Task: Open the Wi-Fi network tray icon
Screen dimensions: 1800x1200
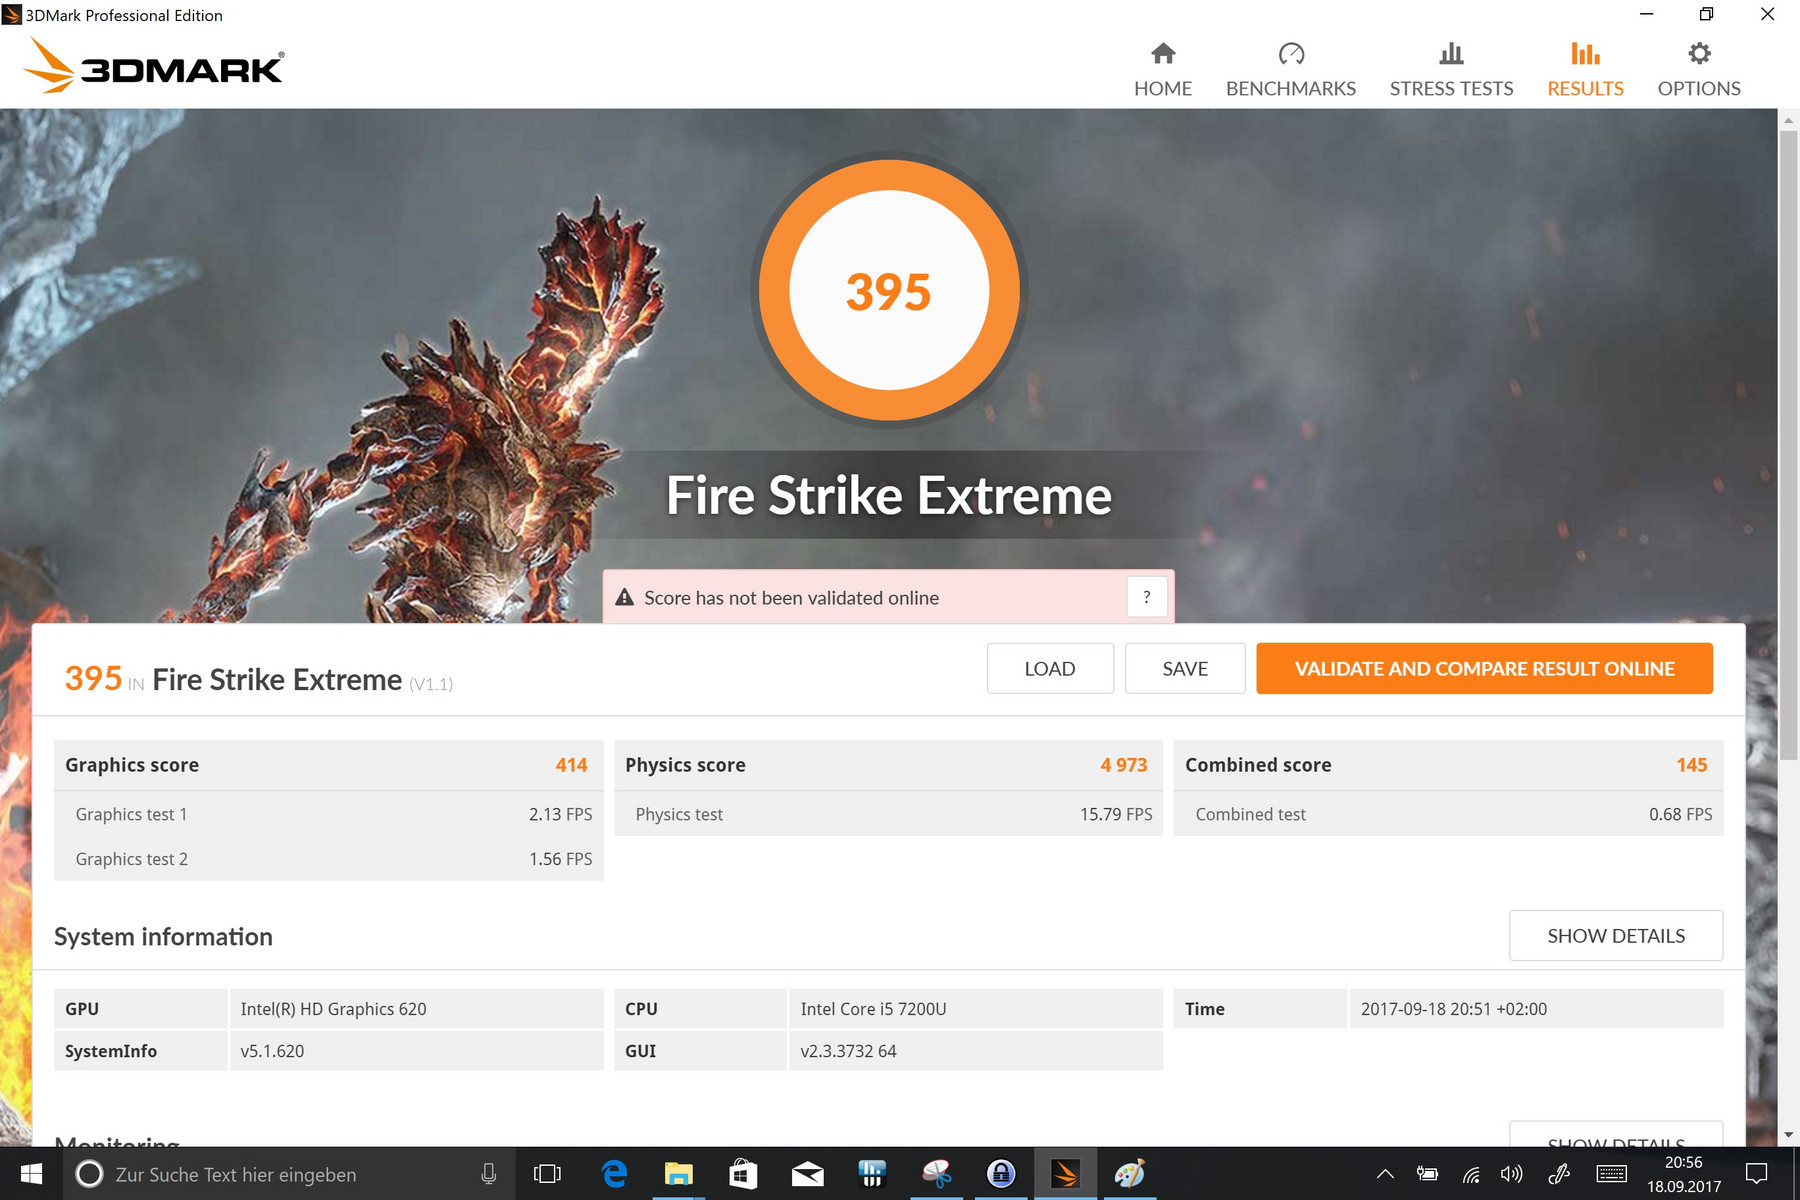Action: click(x=1471, y=1174)
